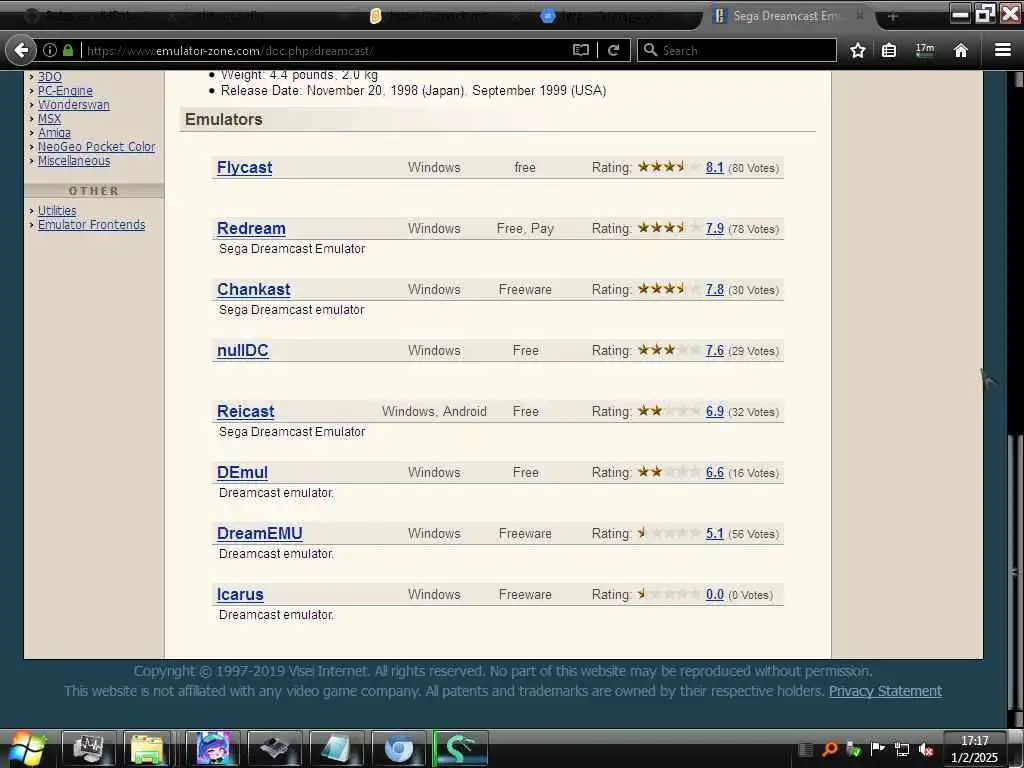Close the Sega Dreamcast tab

tap(860, 15)
